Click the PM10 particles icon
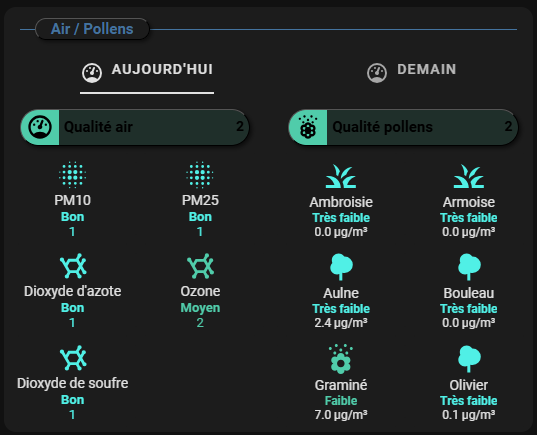 72,175
